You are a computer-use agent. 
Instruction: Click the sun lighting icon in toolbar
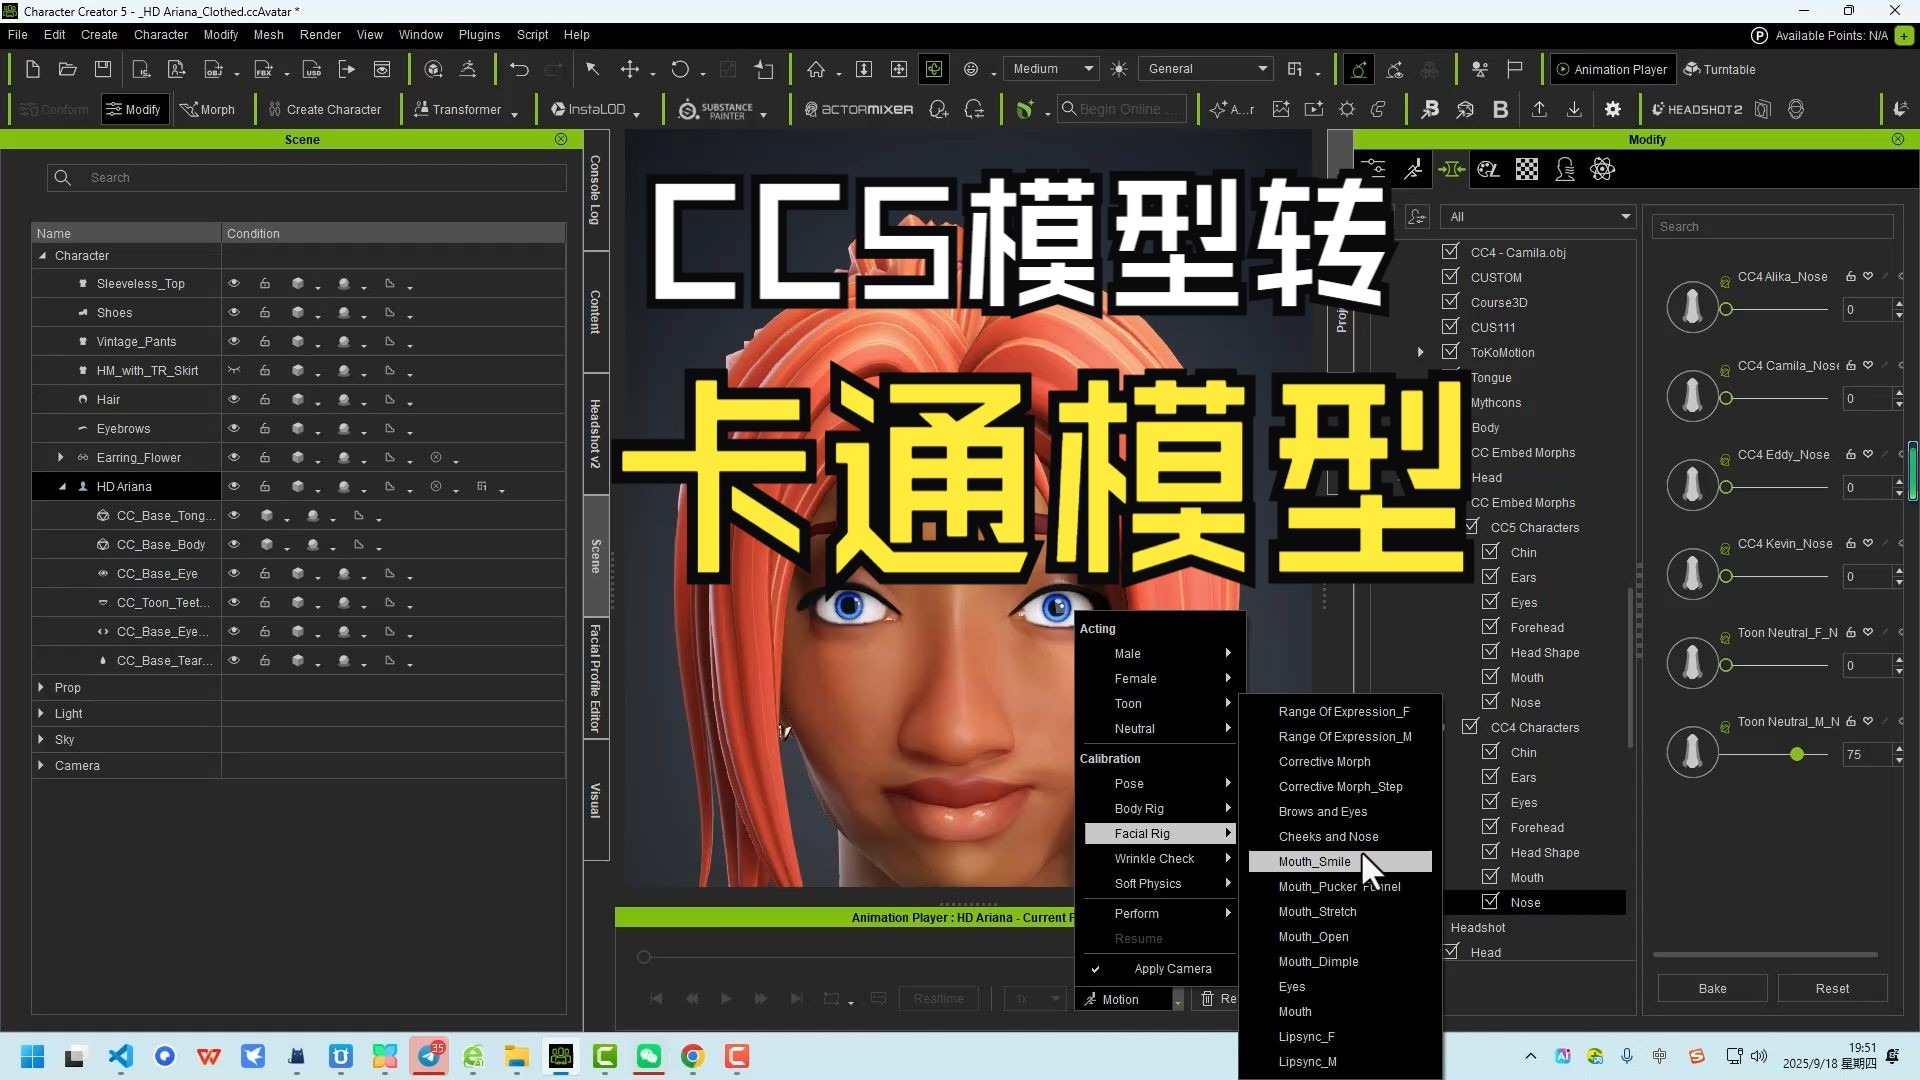tap(1119, 69)
